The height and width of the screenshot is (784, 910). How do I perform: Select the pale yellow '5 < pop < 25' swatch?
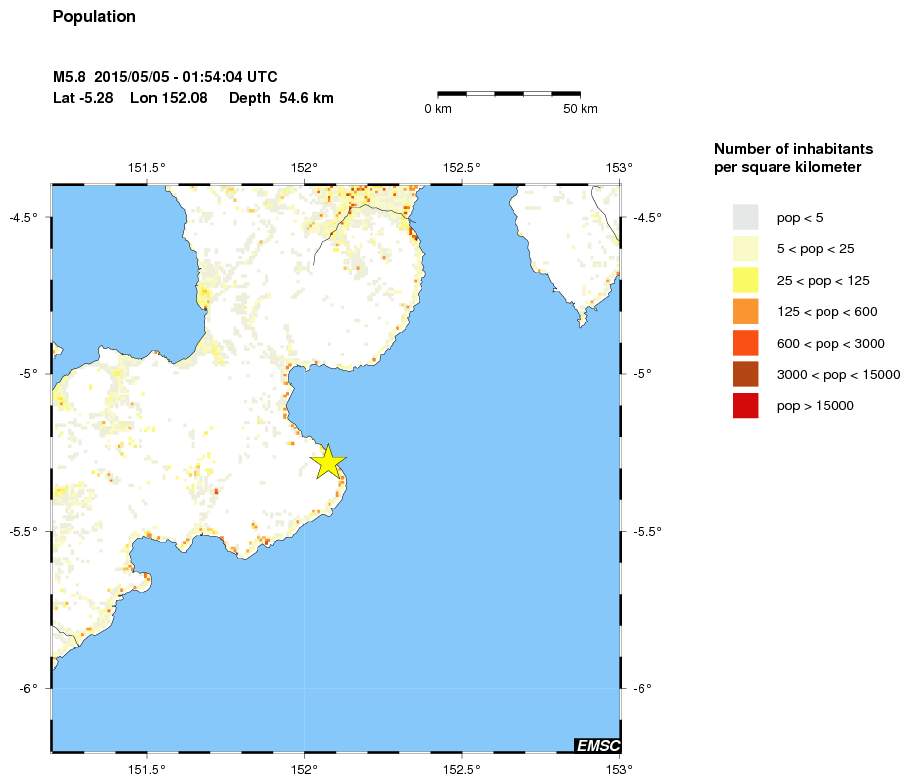click(x=745, y=248)
